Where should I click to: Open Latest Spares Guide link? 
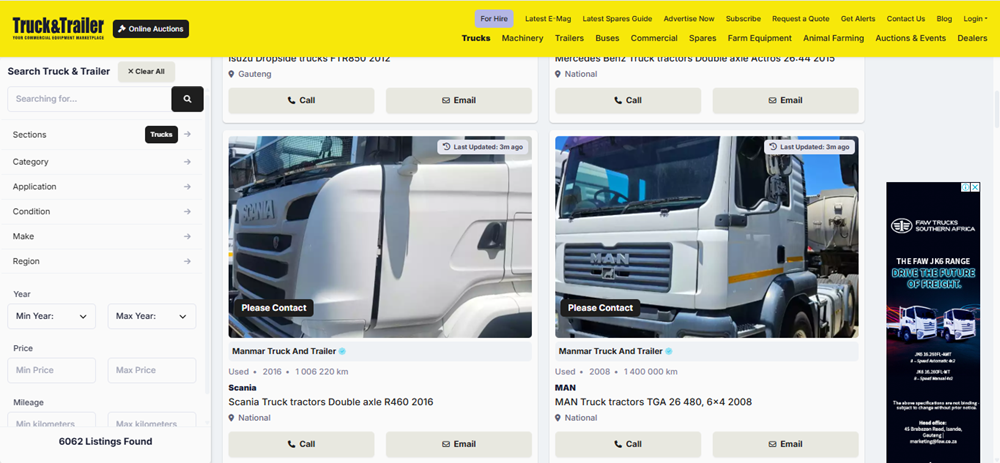coord(617,19)
